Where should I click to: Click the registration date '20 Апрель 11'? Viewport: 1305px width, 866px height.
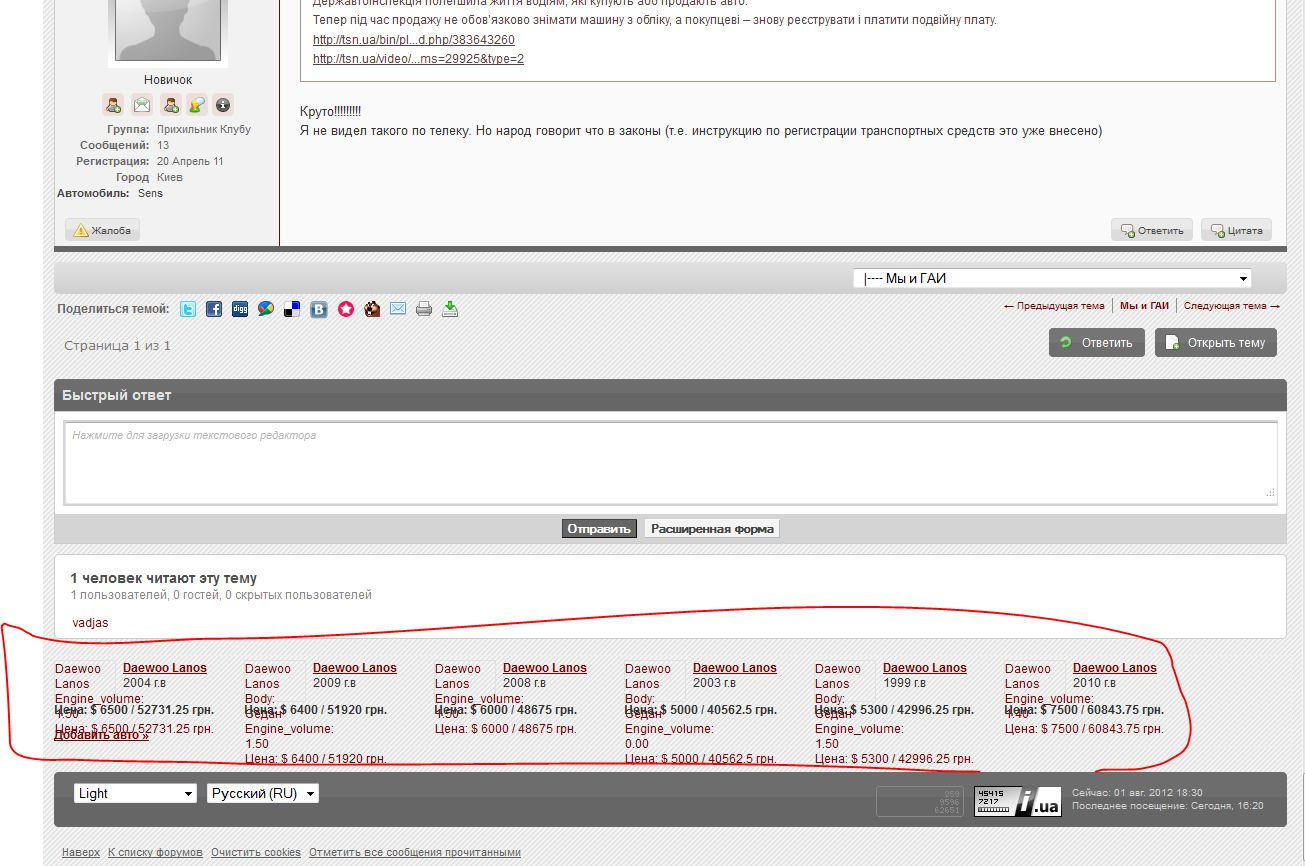[190, 161]
